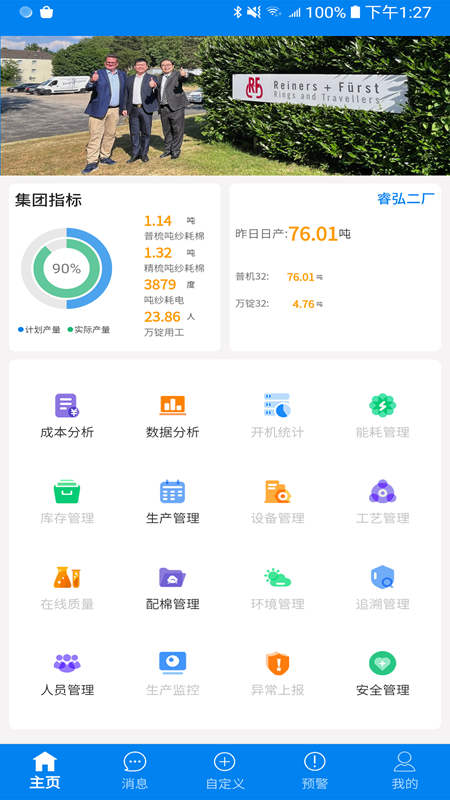Tap the 设备管理 orange folder icon
450x800 pixels.
277,492
